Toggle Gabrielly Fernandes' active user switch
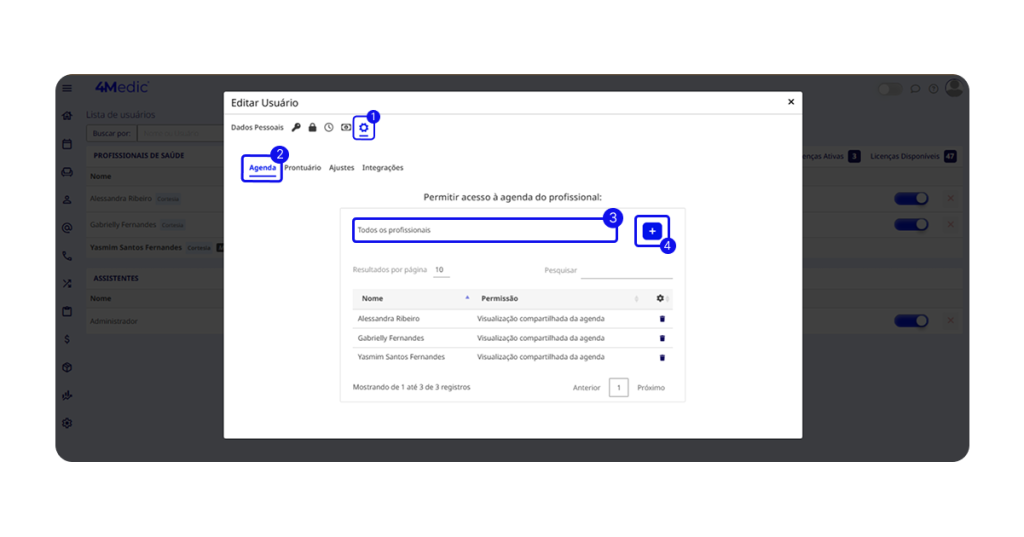Screen dimensions: 1024x537 coord(910,225)
